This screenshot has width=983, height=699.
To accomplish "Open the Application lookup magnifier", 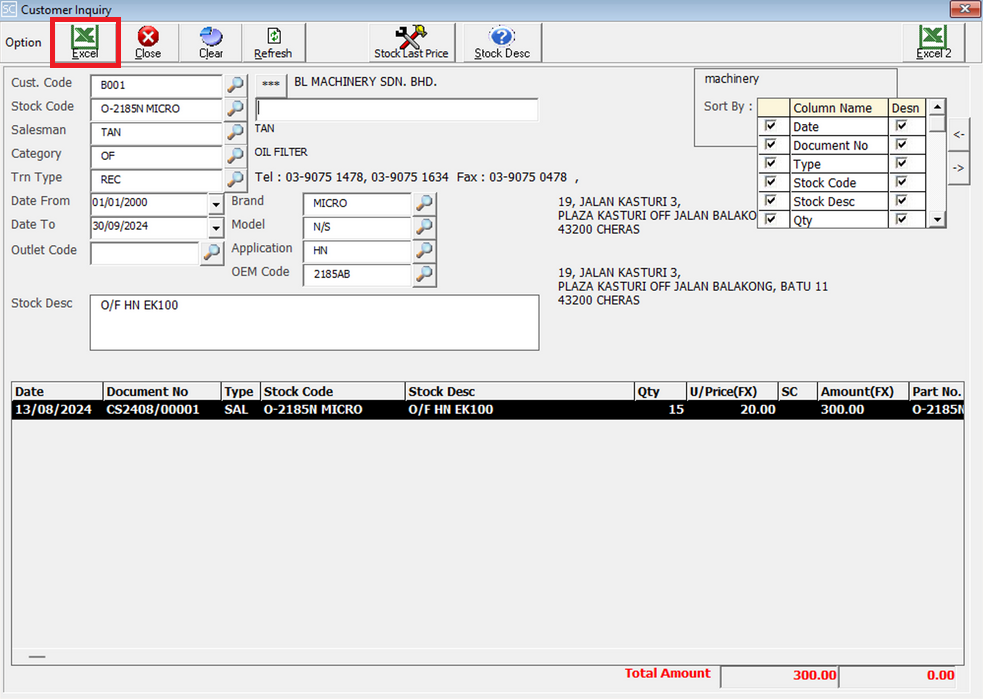I will pyautogui.click(x=424, y=250).
